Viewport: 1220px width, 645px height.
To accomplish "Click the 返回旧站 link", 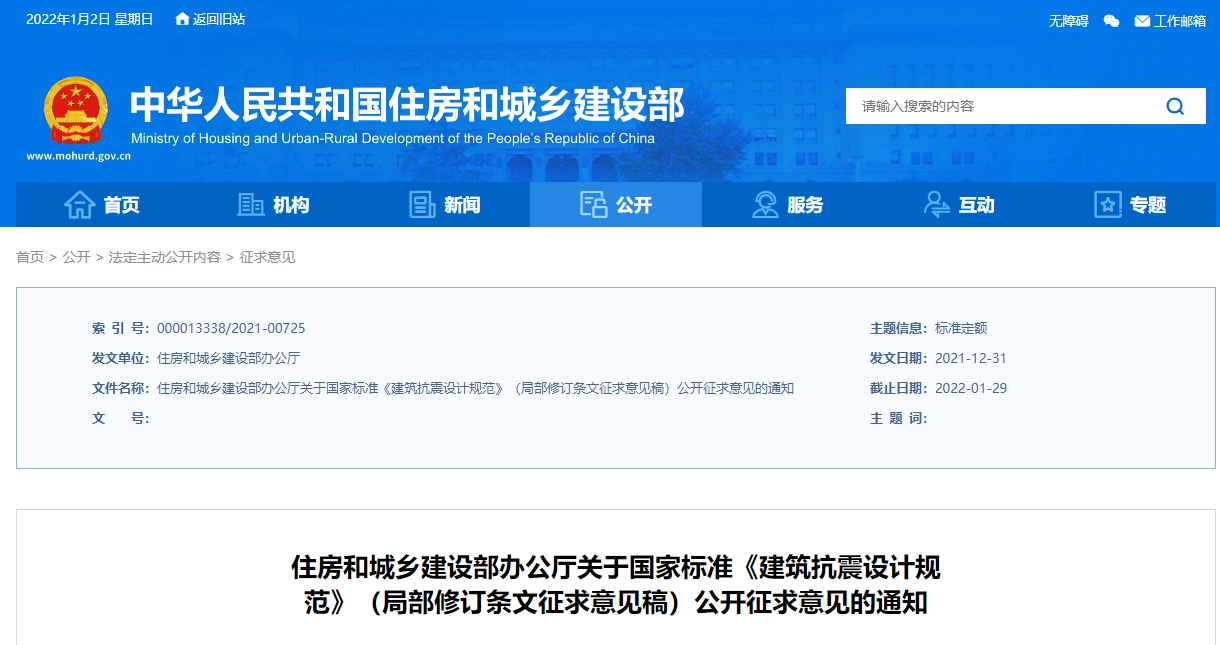I will [x=219, y=19].
